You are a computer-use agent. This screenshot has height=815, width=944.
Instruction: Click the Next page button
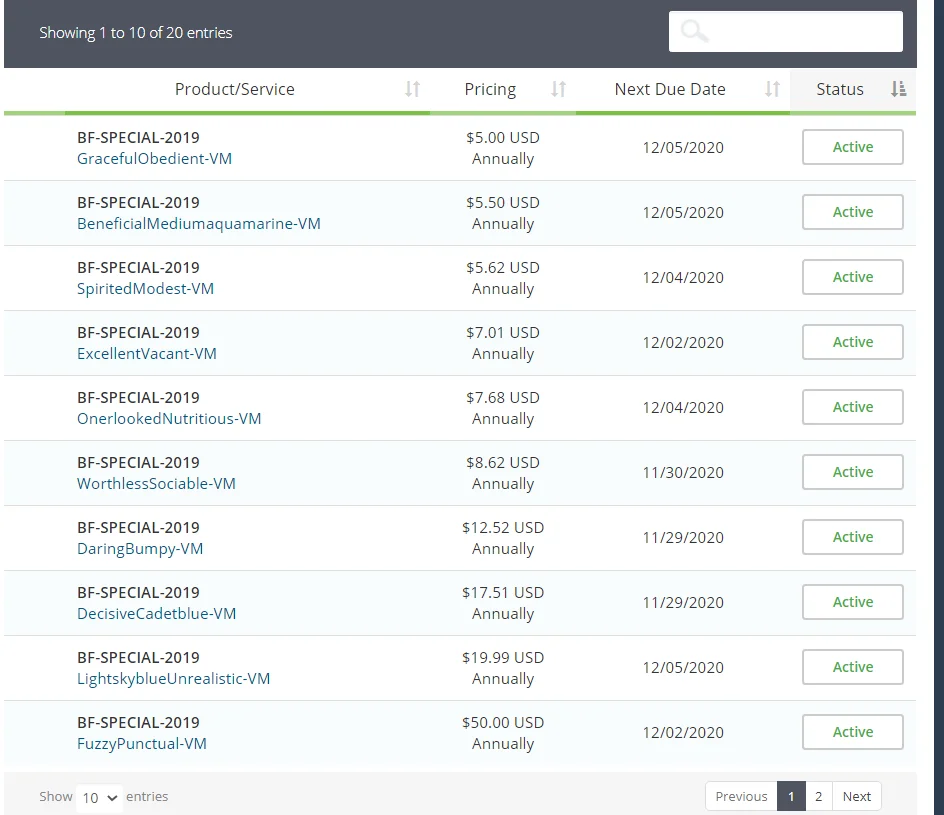click(x=857, y=796)
